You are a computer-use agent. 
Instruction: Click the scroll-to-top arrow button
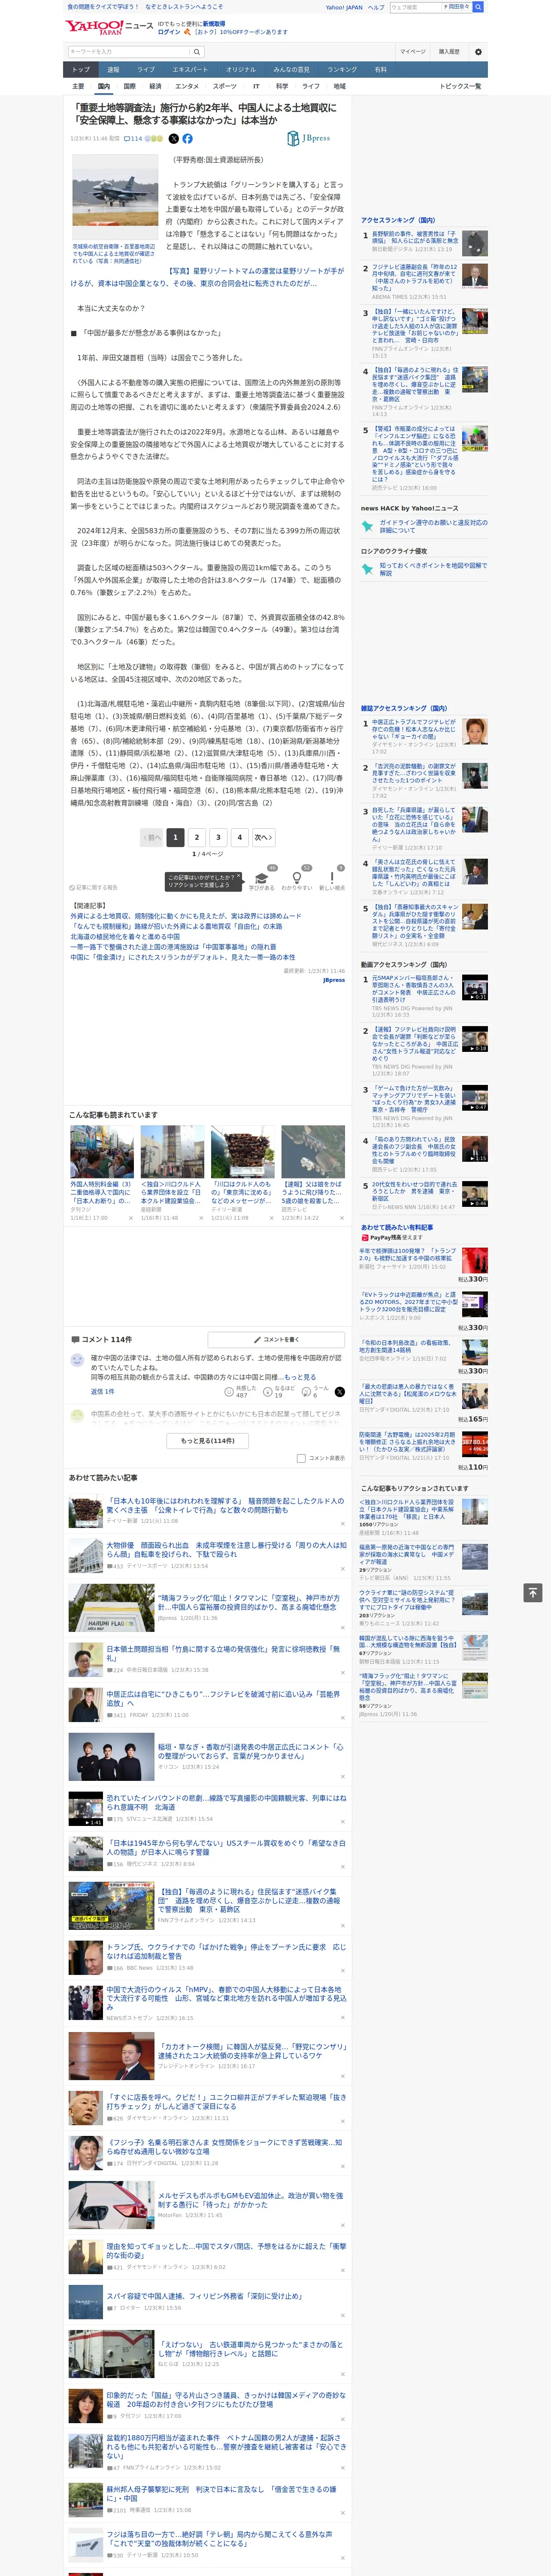coord(533,1593)
